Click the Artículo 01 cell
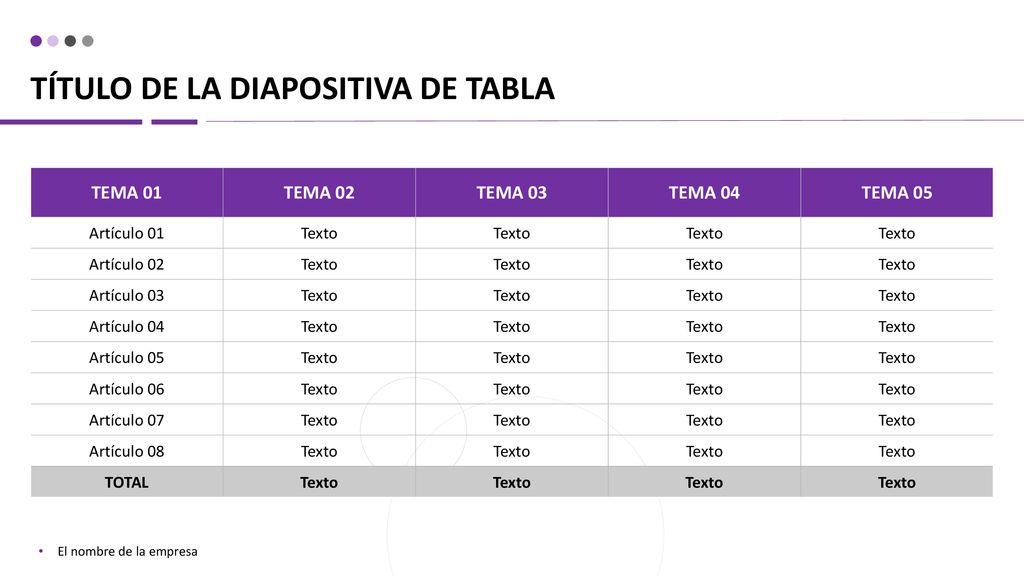This screenshot has height=576, width=1024. tap(127, 233)
